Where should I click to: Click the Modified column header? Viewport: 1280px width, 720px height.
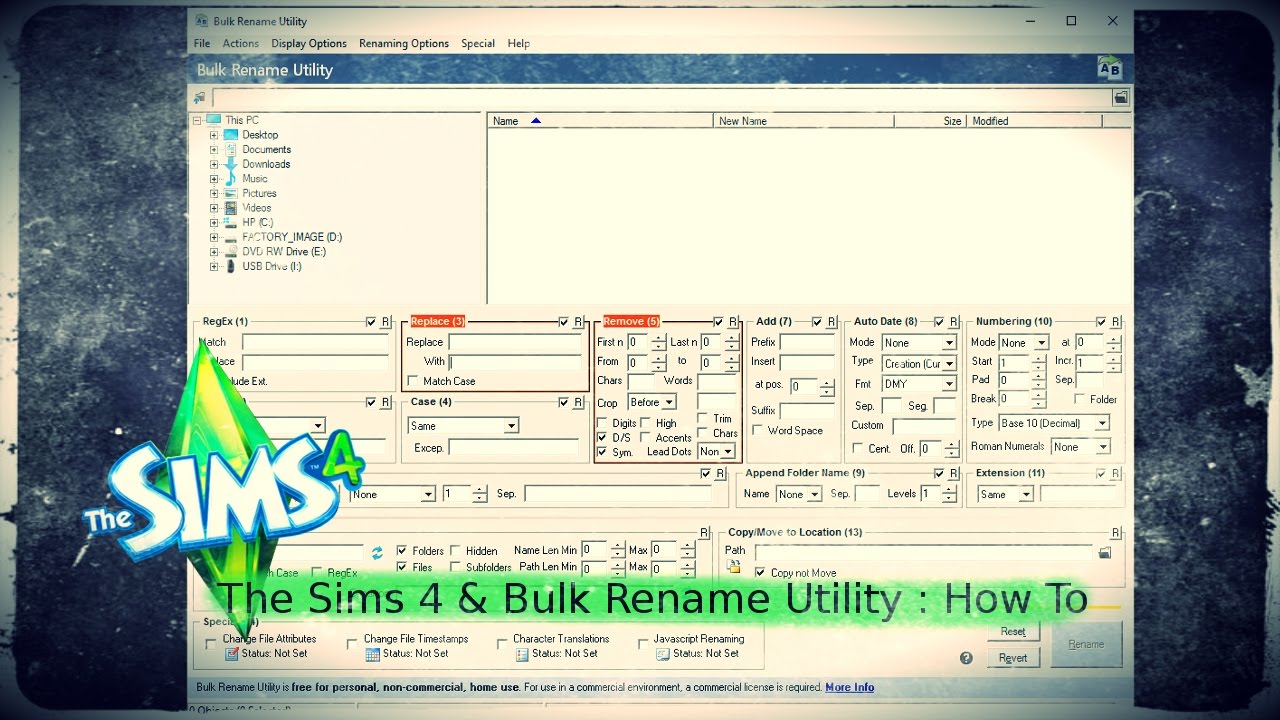click(x=1034, y=121)
